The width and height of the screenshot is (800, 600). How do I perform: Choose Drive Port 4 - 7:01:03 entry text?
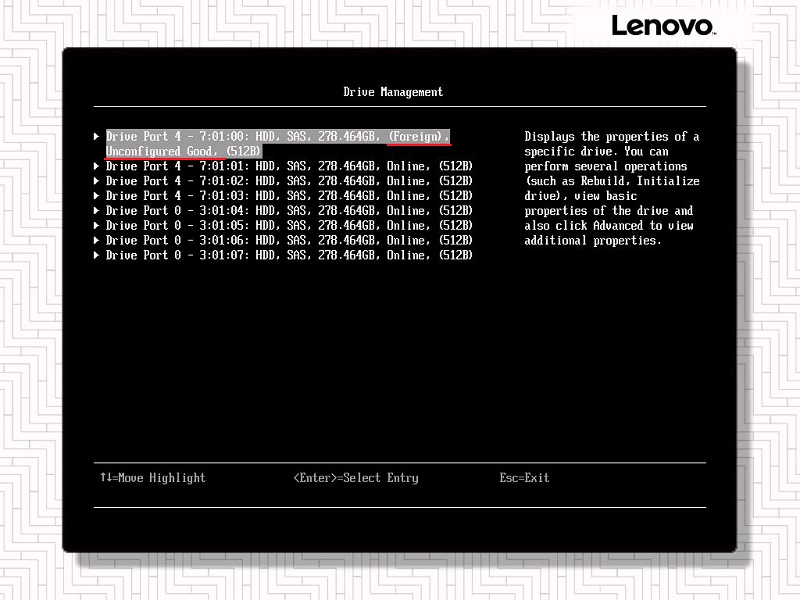tap(289, 196)
